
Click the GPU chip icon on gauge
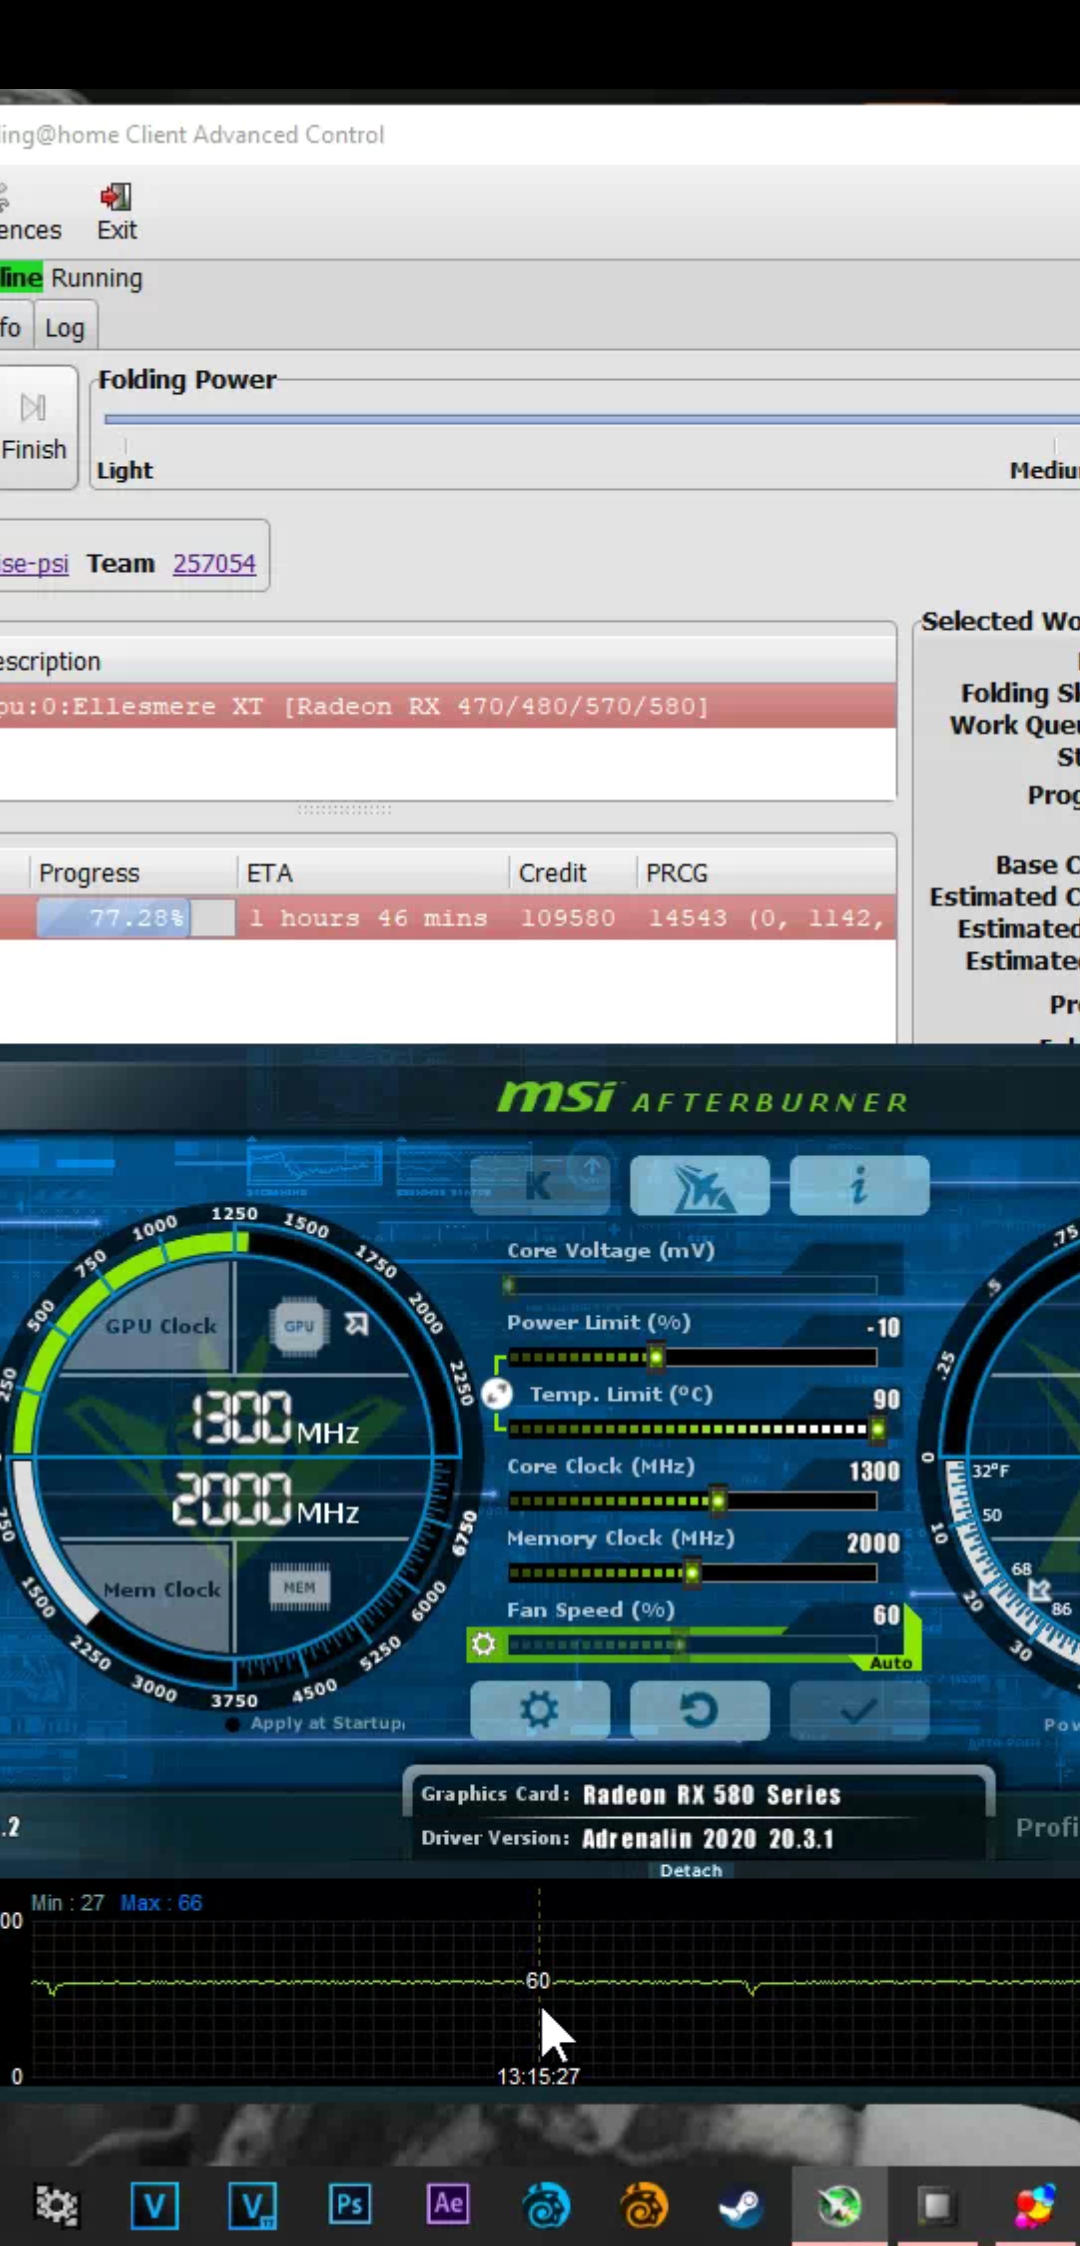pos(299,1326)
